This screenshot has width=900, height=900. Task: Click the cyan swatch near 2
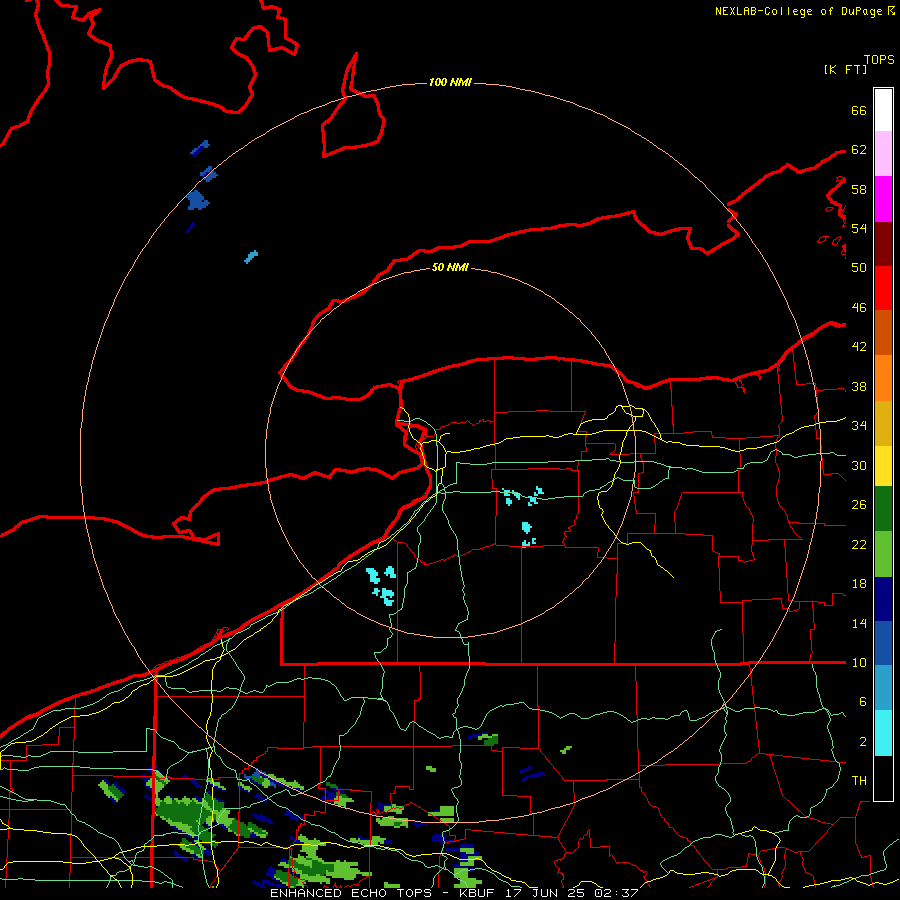tap(883, 733)
